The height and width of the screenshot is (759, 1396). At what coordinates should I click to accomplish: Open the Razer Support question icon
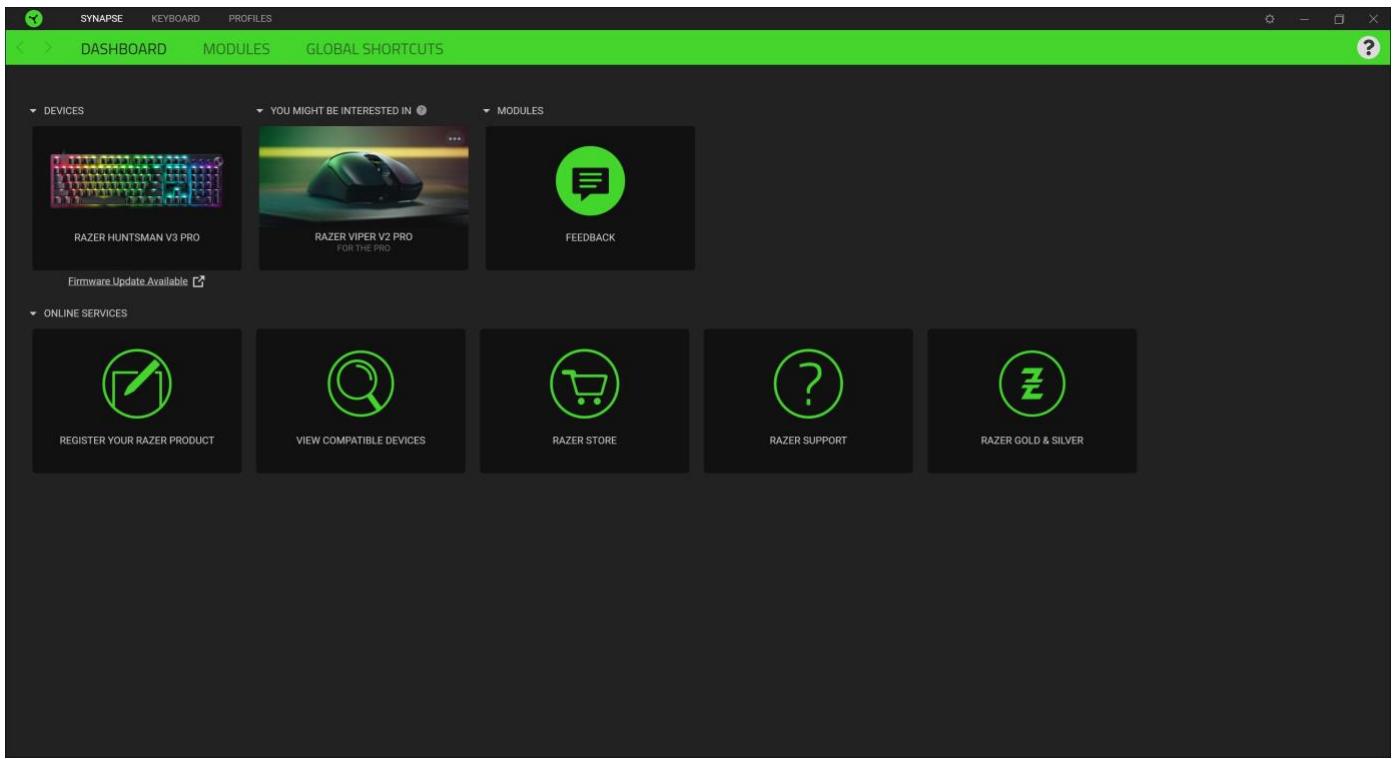click(x=808, y=386)
